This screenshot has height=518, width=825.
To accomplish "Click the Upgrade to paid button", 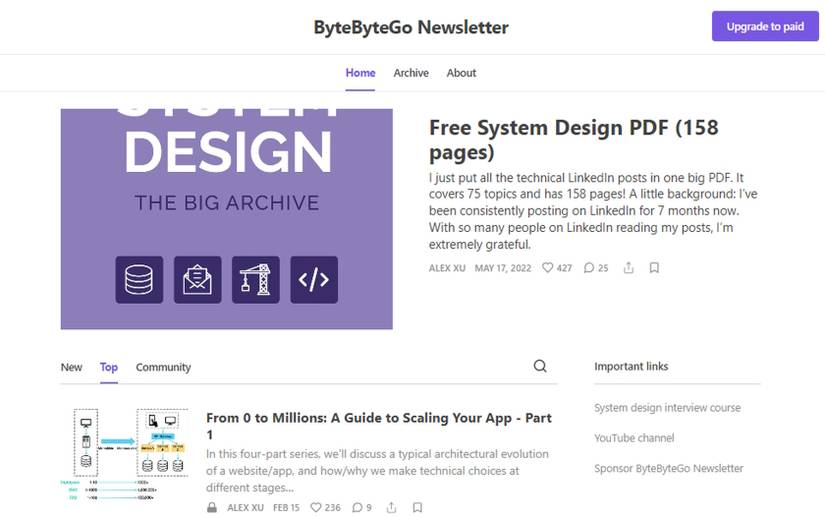I will (765, 26).
